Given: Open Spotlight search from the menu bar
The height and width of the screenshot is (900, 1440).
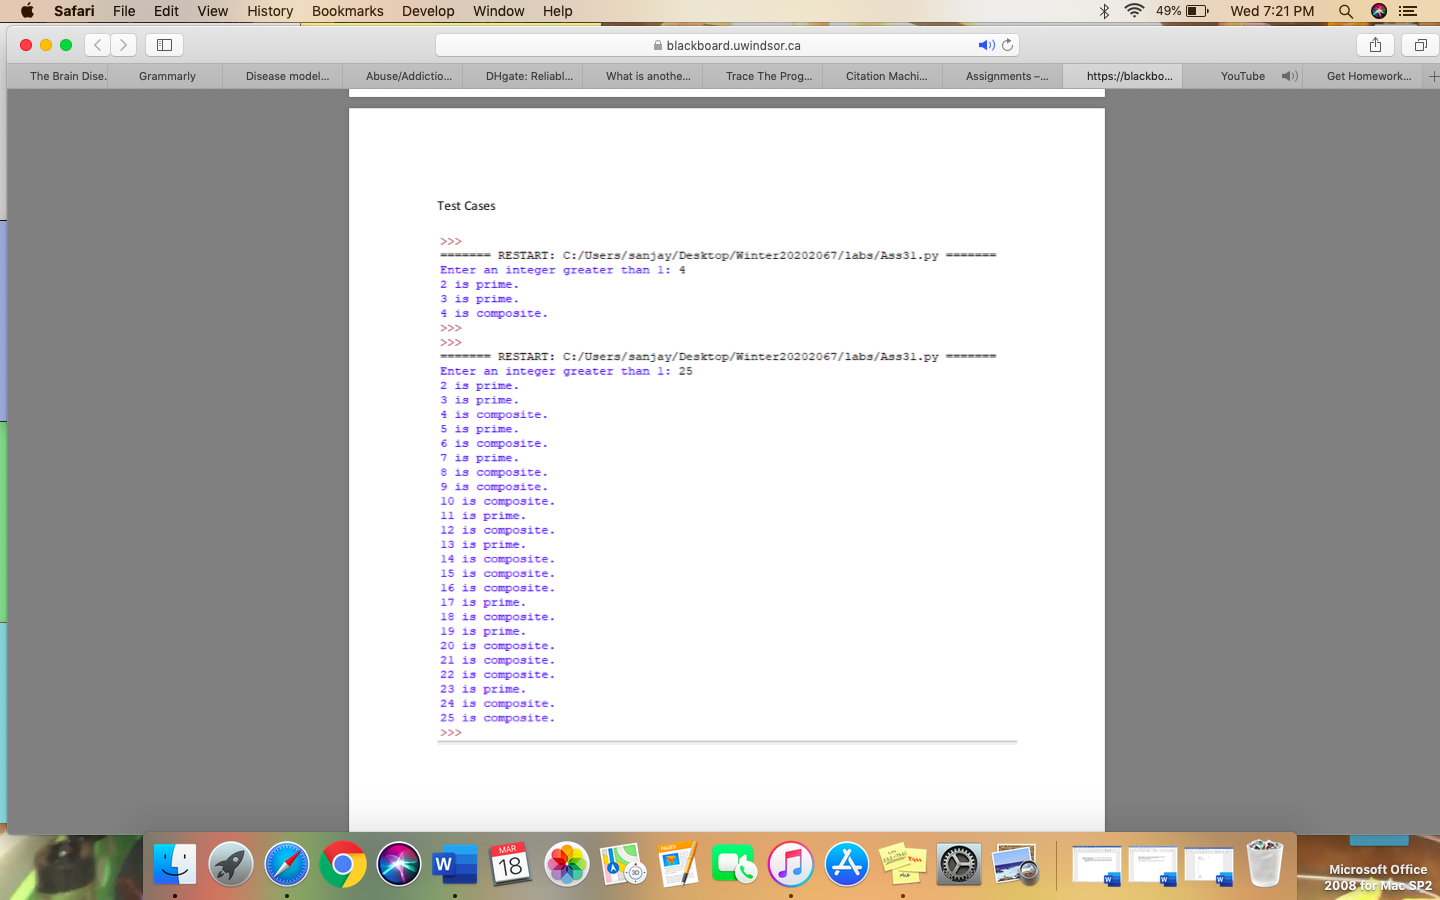Looking at the screenshot, I should click(1345, 11).
